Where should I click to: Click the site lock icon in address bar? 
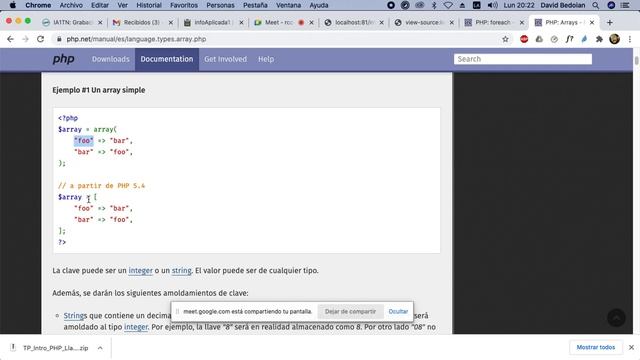[x=59, y=39]
